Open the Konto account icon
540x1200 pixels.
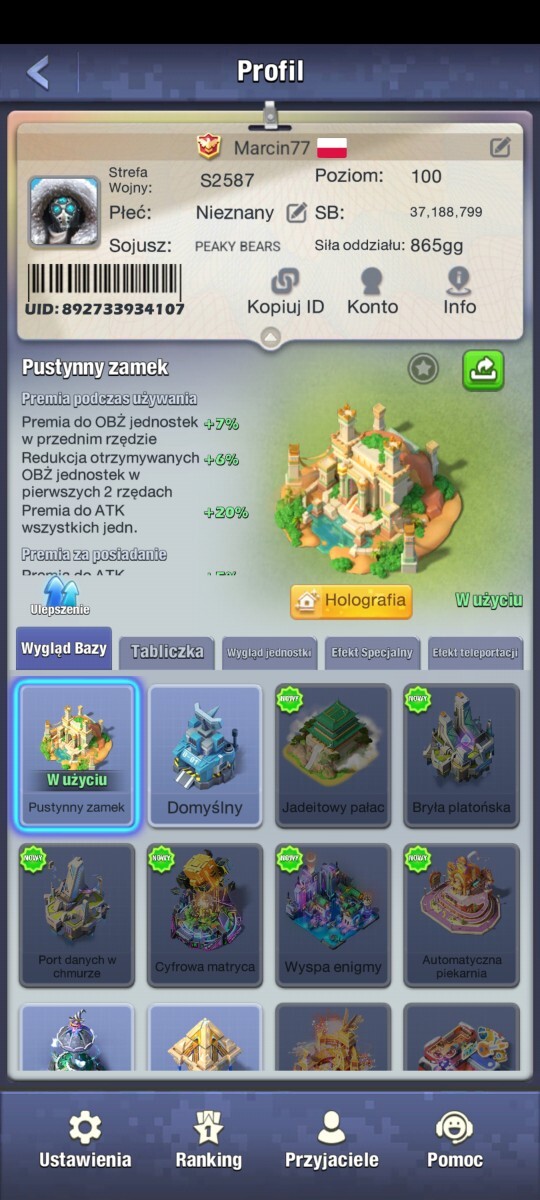click(x=372, y=290)
